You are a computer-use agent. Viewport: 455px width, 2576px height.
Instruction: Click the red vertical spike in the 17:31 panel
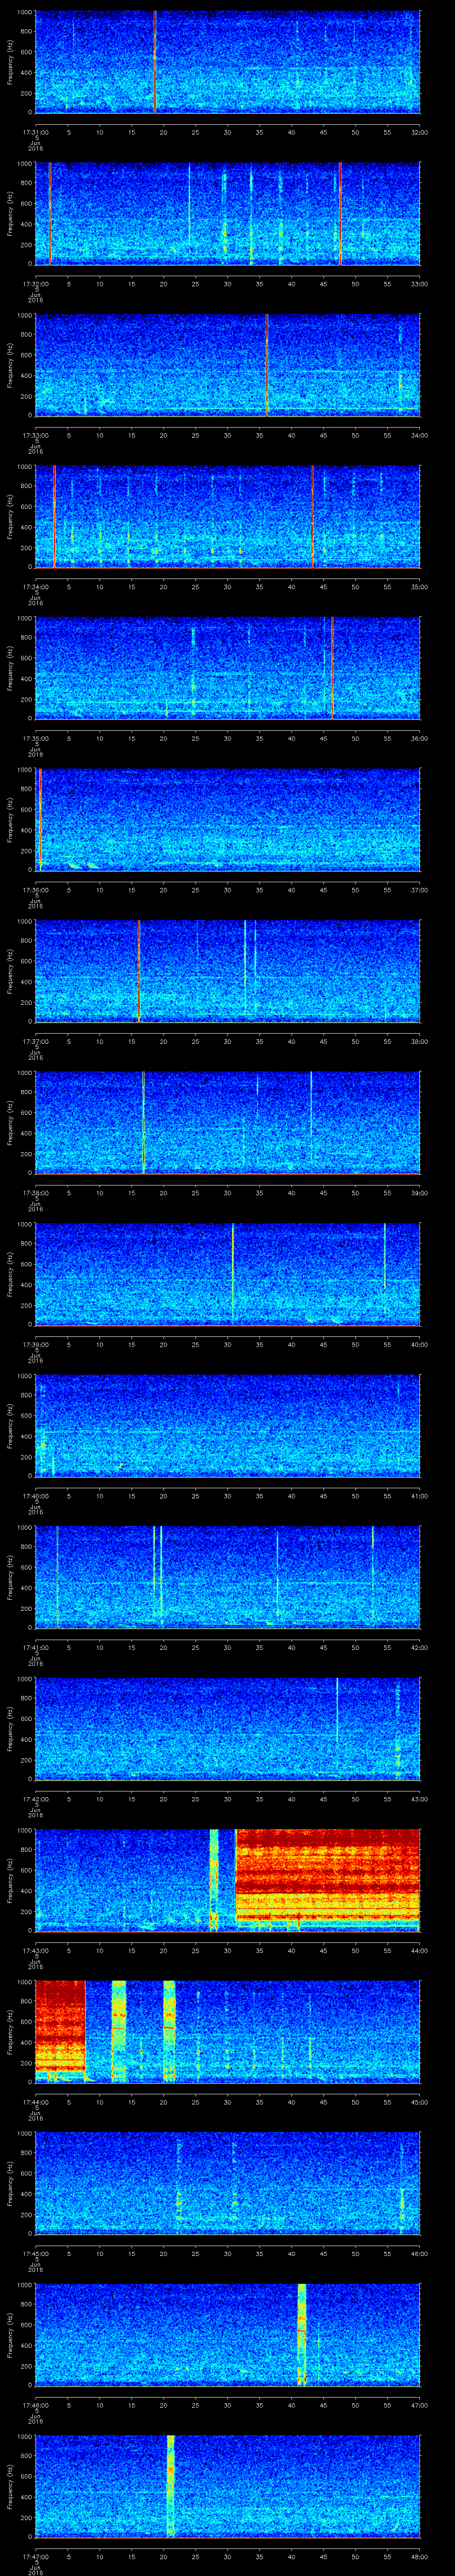tap(155, 63)
